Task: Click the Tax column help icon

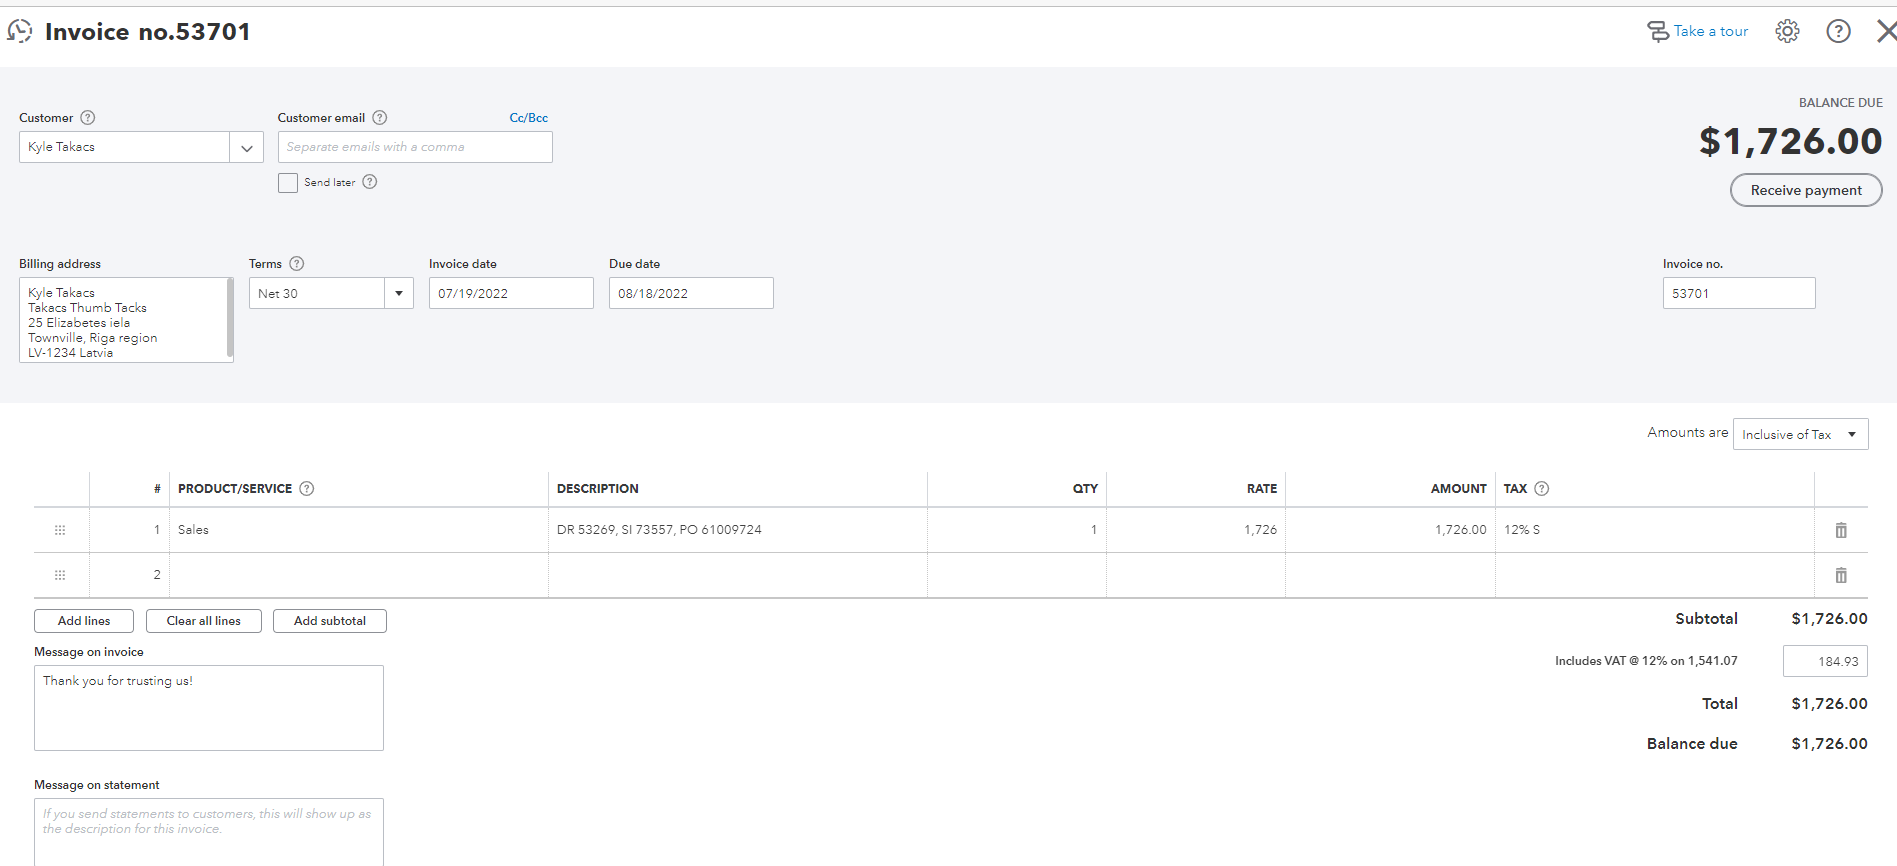Action: click(x=1542, y=489)
